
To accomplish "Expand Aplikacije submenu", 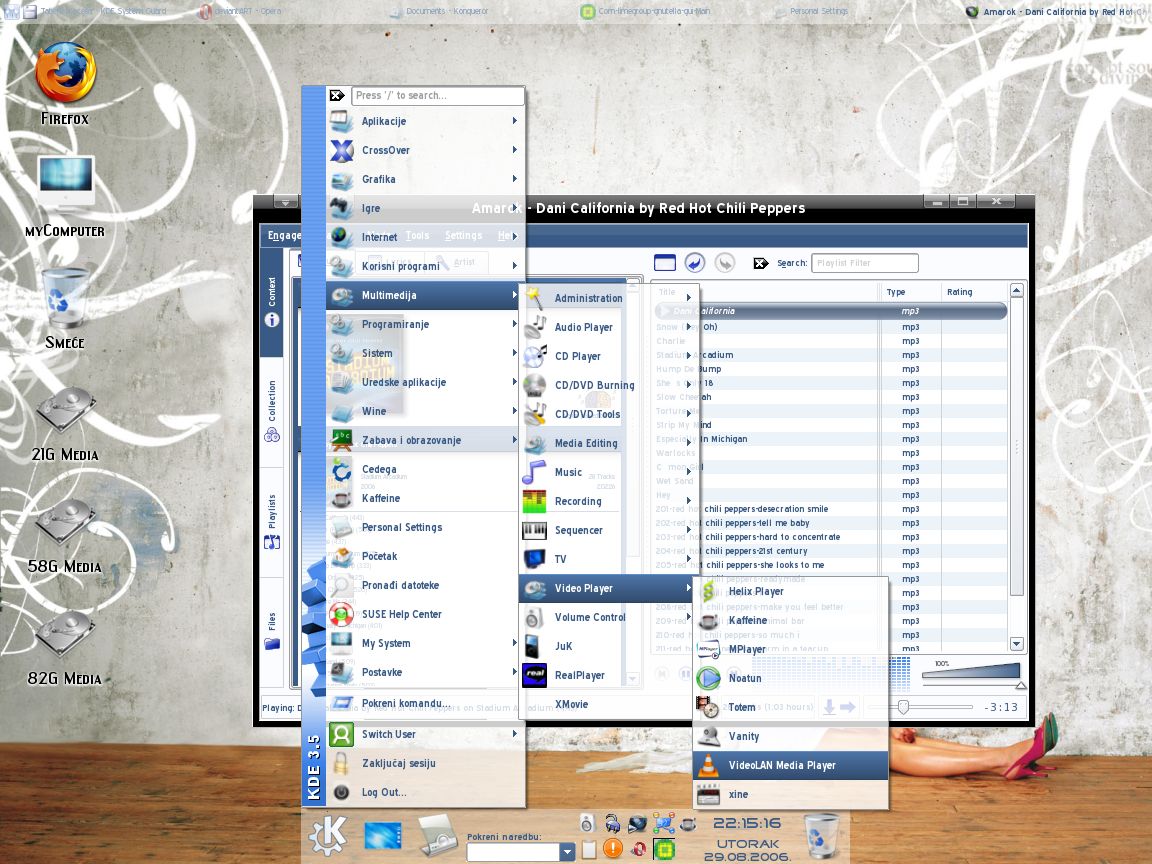I will point(425,121).
